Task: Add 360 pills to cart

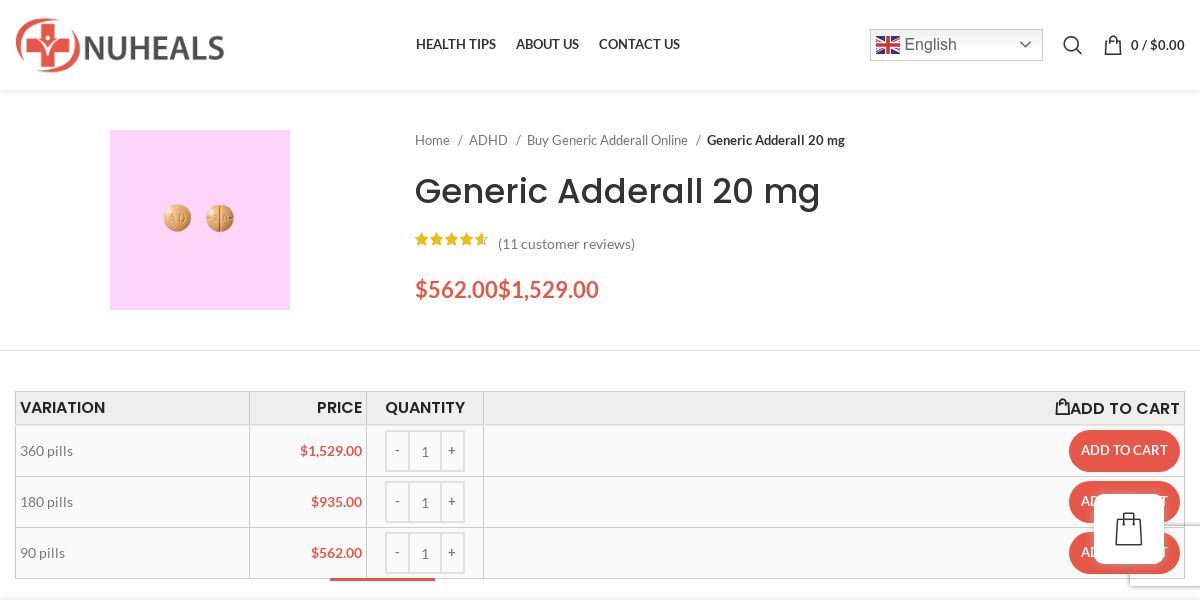Action: click(x=1124, y=451)
